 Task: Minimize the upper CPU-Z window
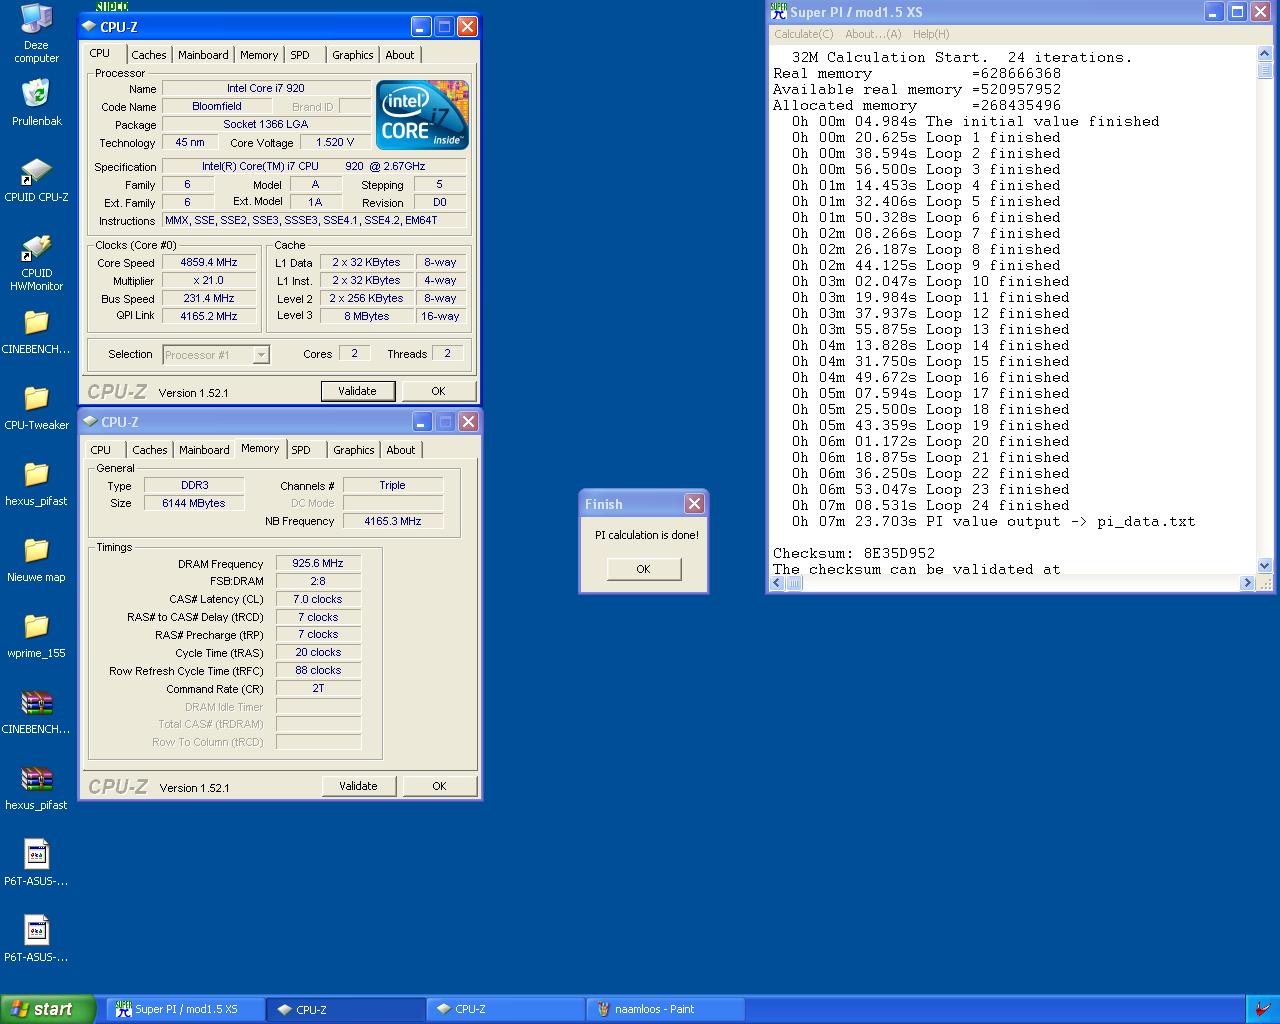click(421, 27)
